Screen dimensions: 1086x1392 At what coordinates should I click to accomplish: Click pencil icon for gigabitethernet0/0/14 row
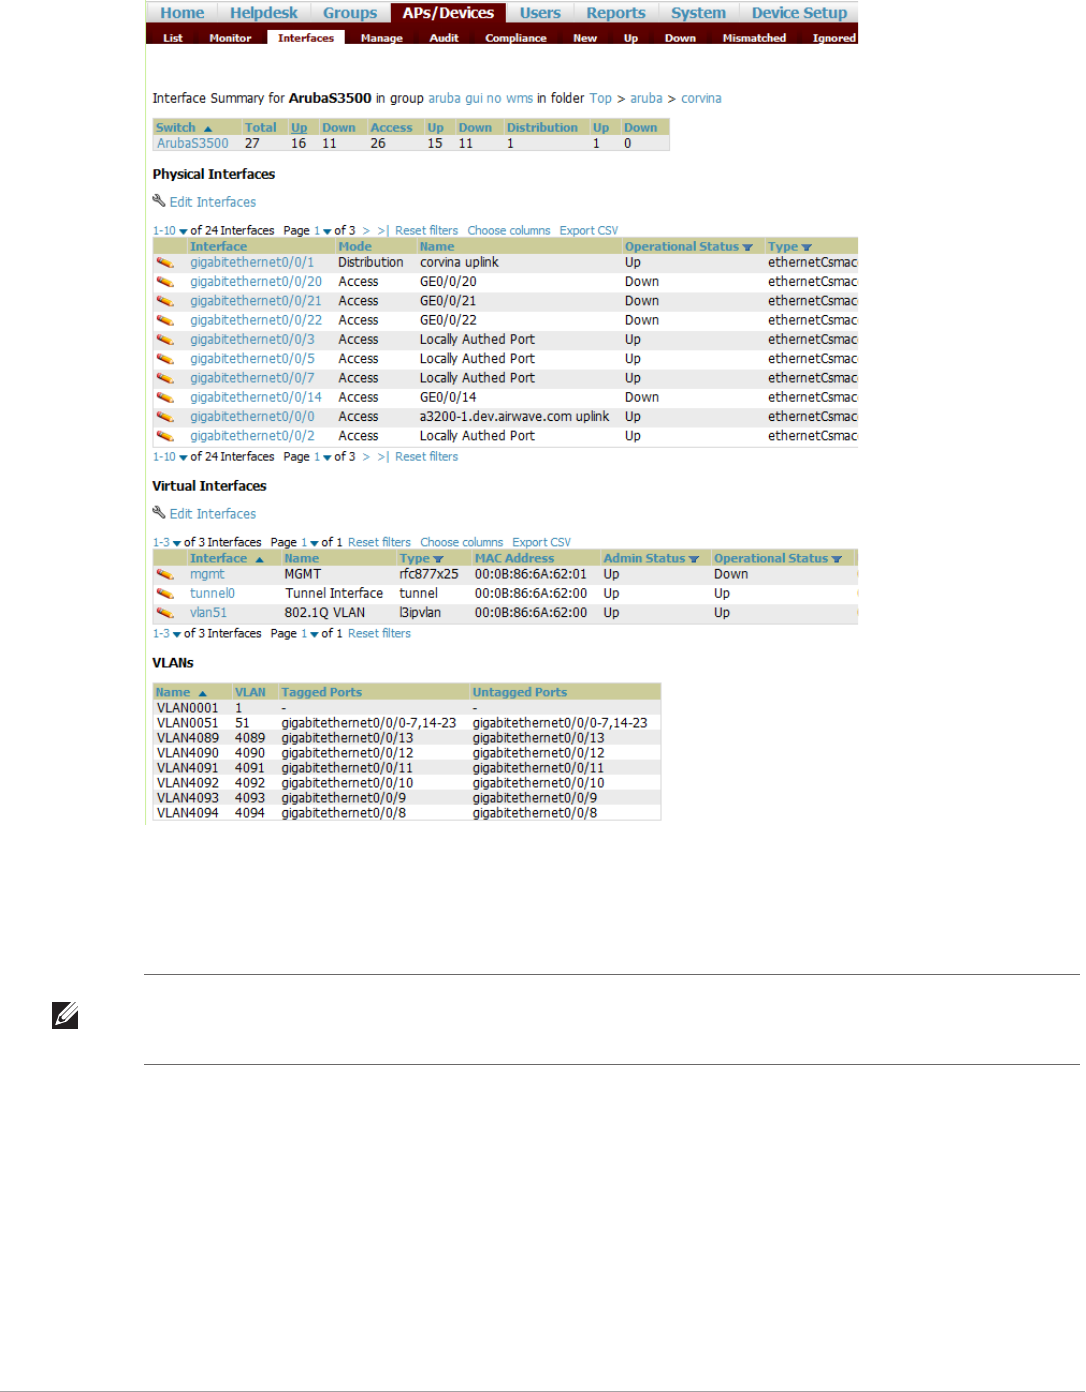(x=165, y=398)
